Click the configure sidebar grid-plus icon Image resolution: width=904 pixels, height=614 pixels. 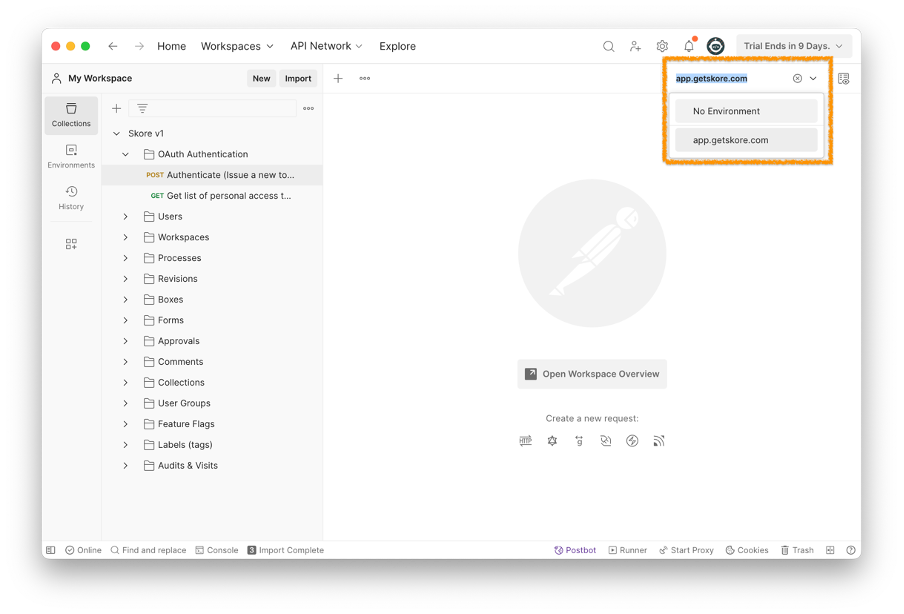(71, 244)
